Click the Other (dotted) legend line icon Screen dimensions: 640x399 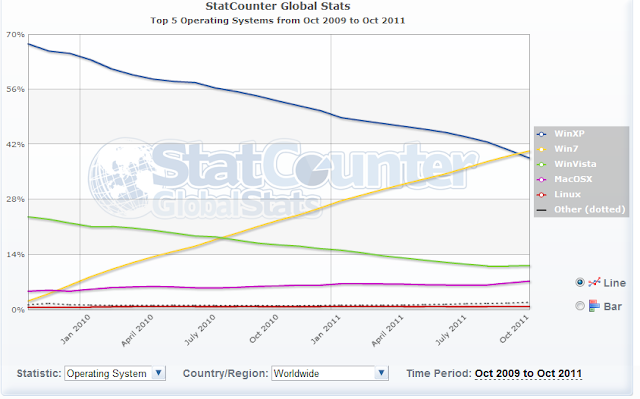coord(542,210)
